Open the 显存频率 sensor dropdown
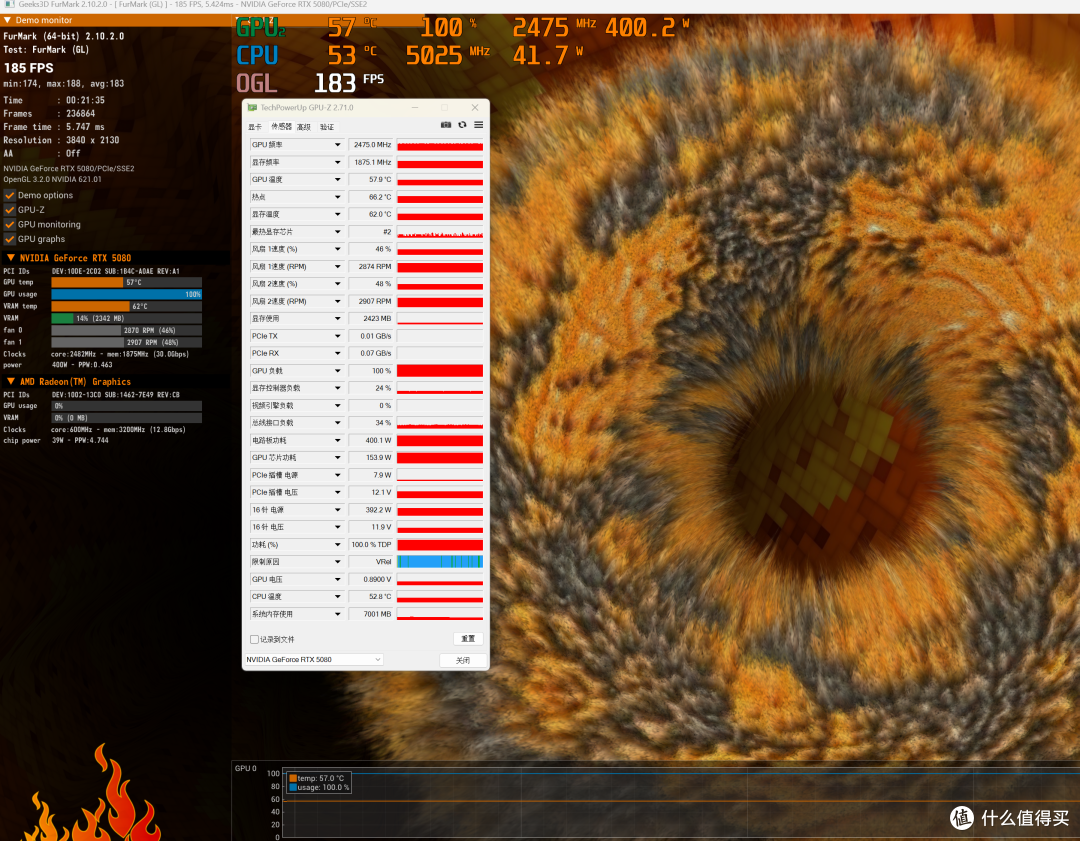The image size is (1080, 841). [x=338, y=163]
